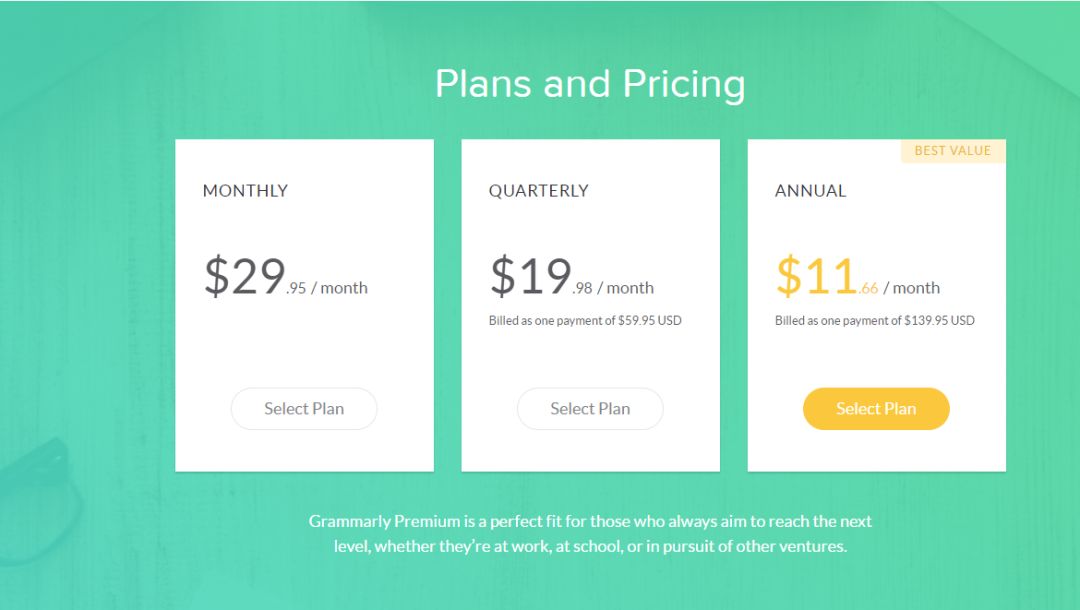
Task: Click the '/ month' text in Monthly card
Action: point(340,288)
